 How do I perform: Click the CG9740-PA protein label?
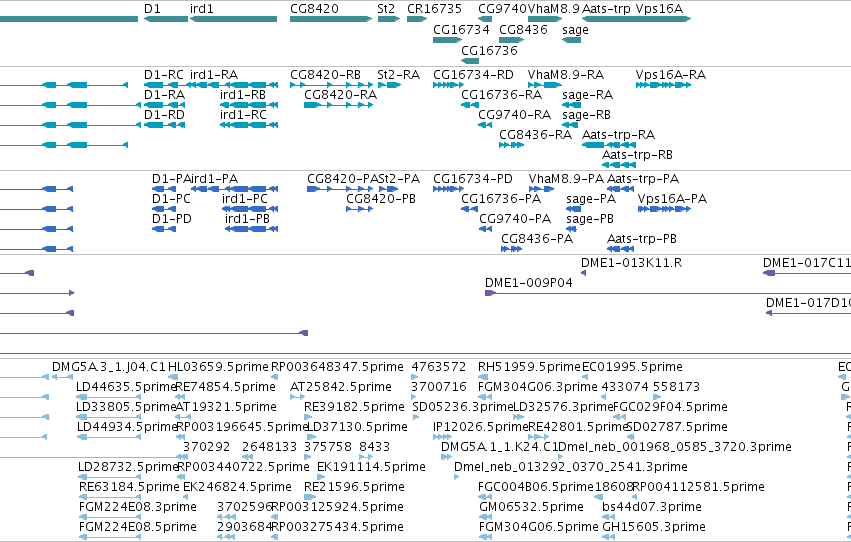(515, 219)
